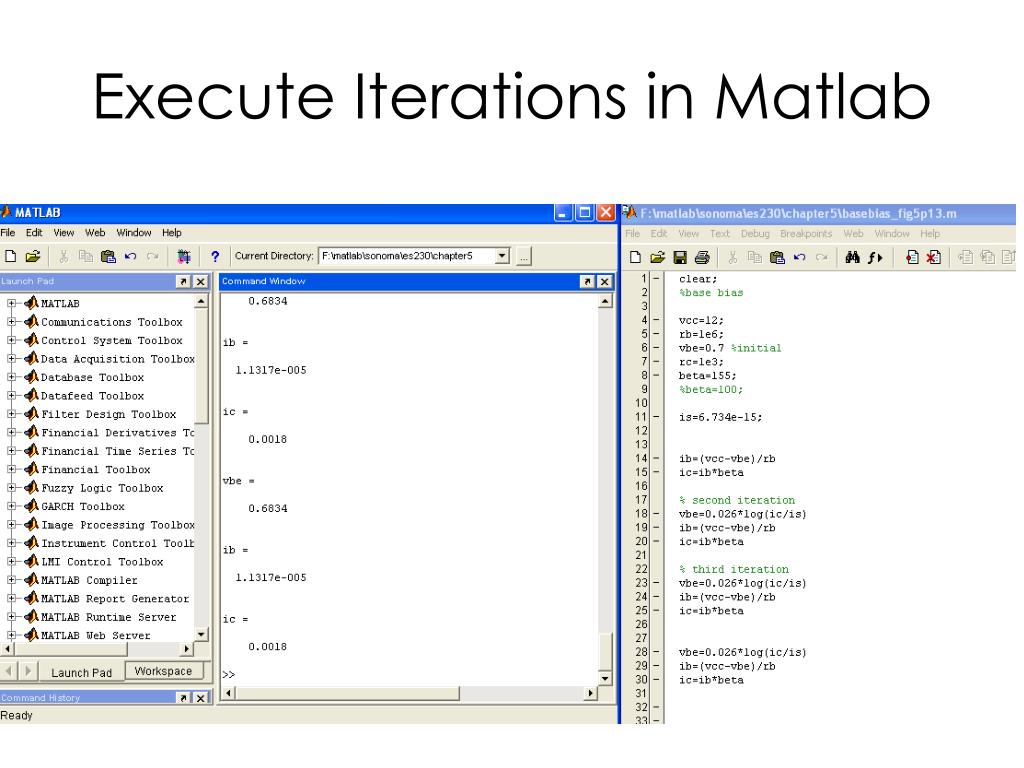
Task: Switch to the Workspace tab
Action: coord(163,671)
